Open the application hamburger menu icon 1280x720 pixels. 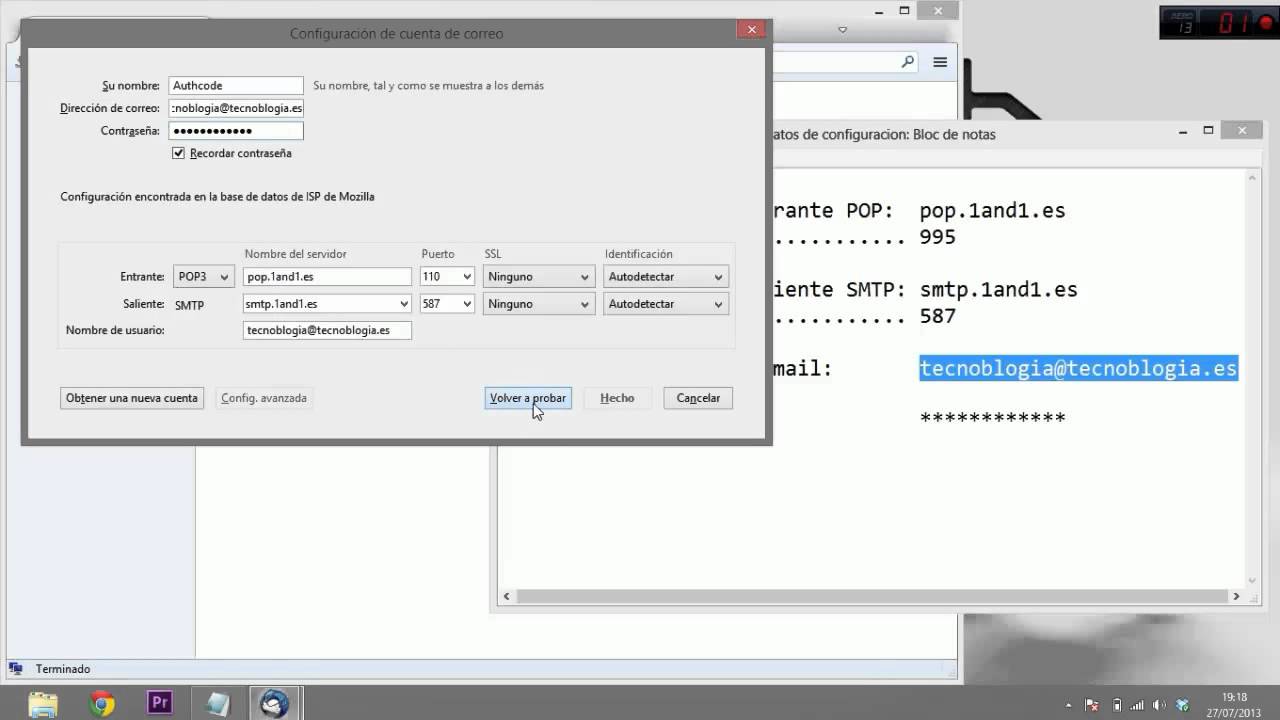coord(939,62)
